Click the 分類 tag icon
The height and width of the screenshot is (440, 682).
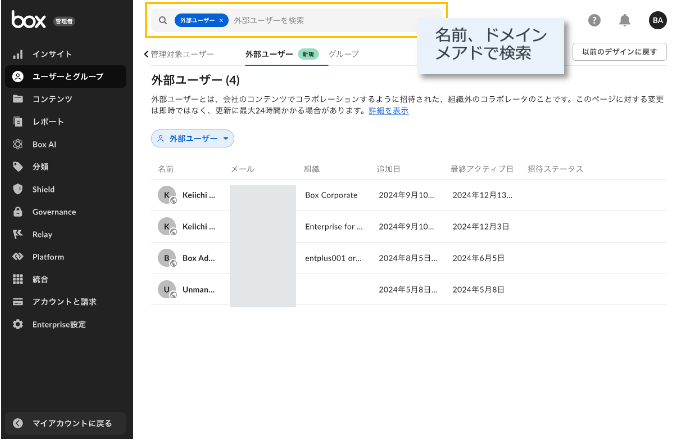pyautogui.click(x=18, y=167)
